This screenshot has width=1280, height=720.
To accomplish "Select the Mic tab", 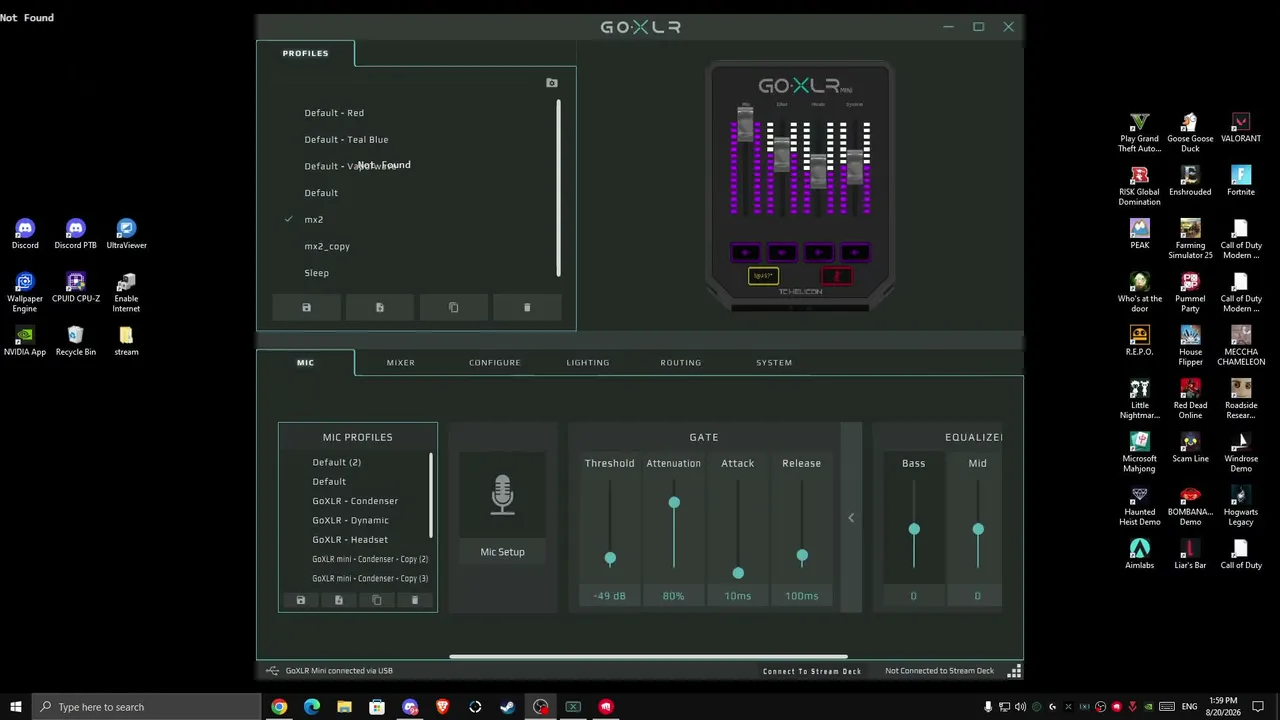I will pos(305,362).
